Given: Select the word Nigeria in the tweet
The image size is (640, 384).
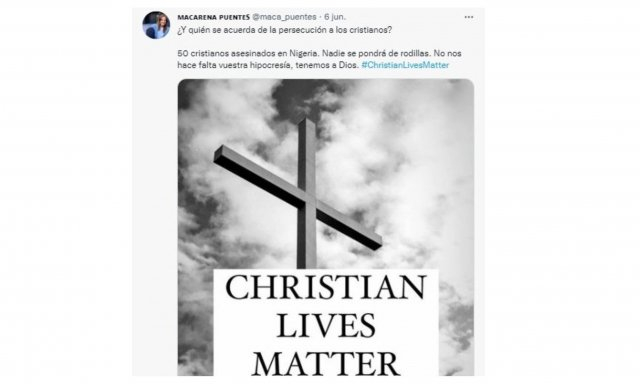Looking at the screenshot, I should point(303,53).
